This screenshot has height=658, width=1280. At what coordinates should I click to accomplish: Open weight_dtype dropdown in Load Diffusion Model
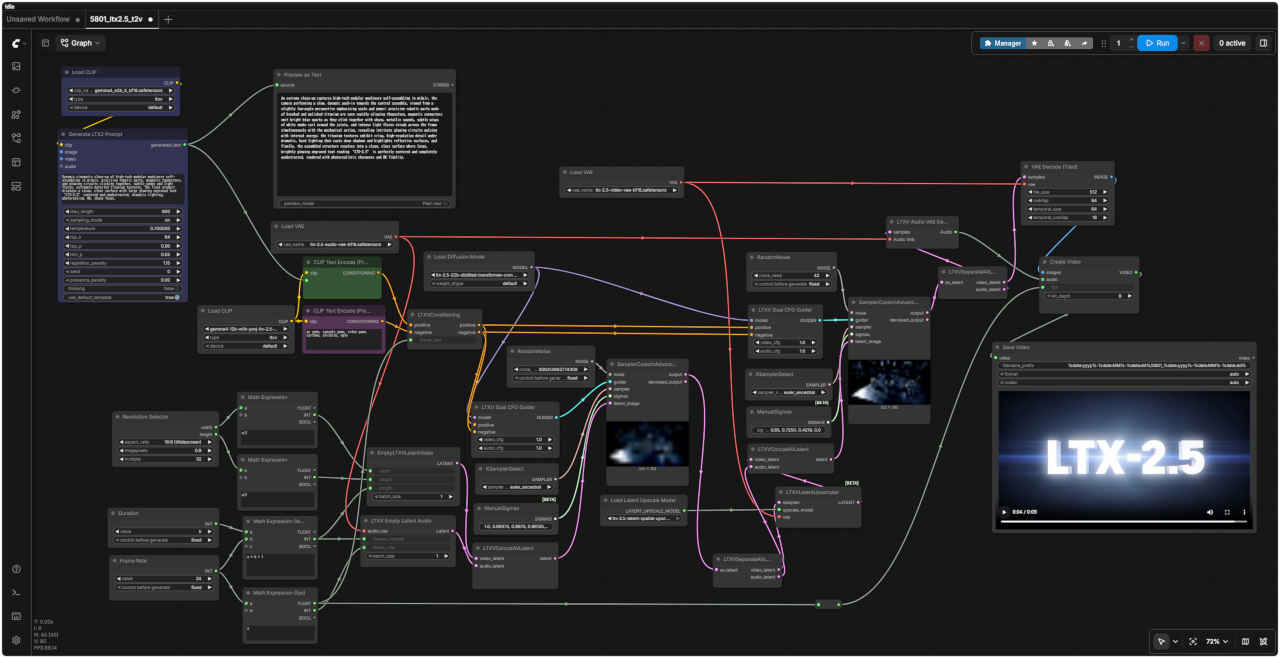pyautogui.click(x=479, y=283)
